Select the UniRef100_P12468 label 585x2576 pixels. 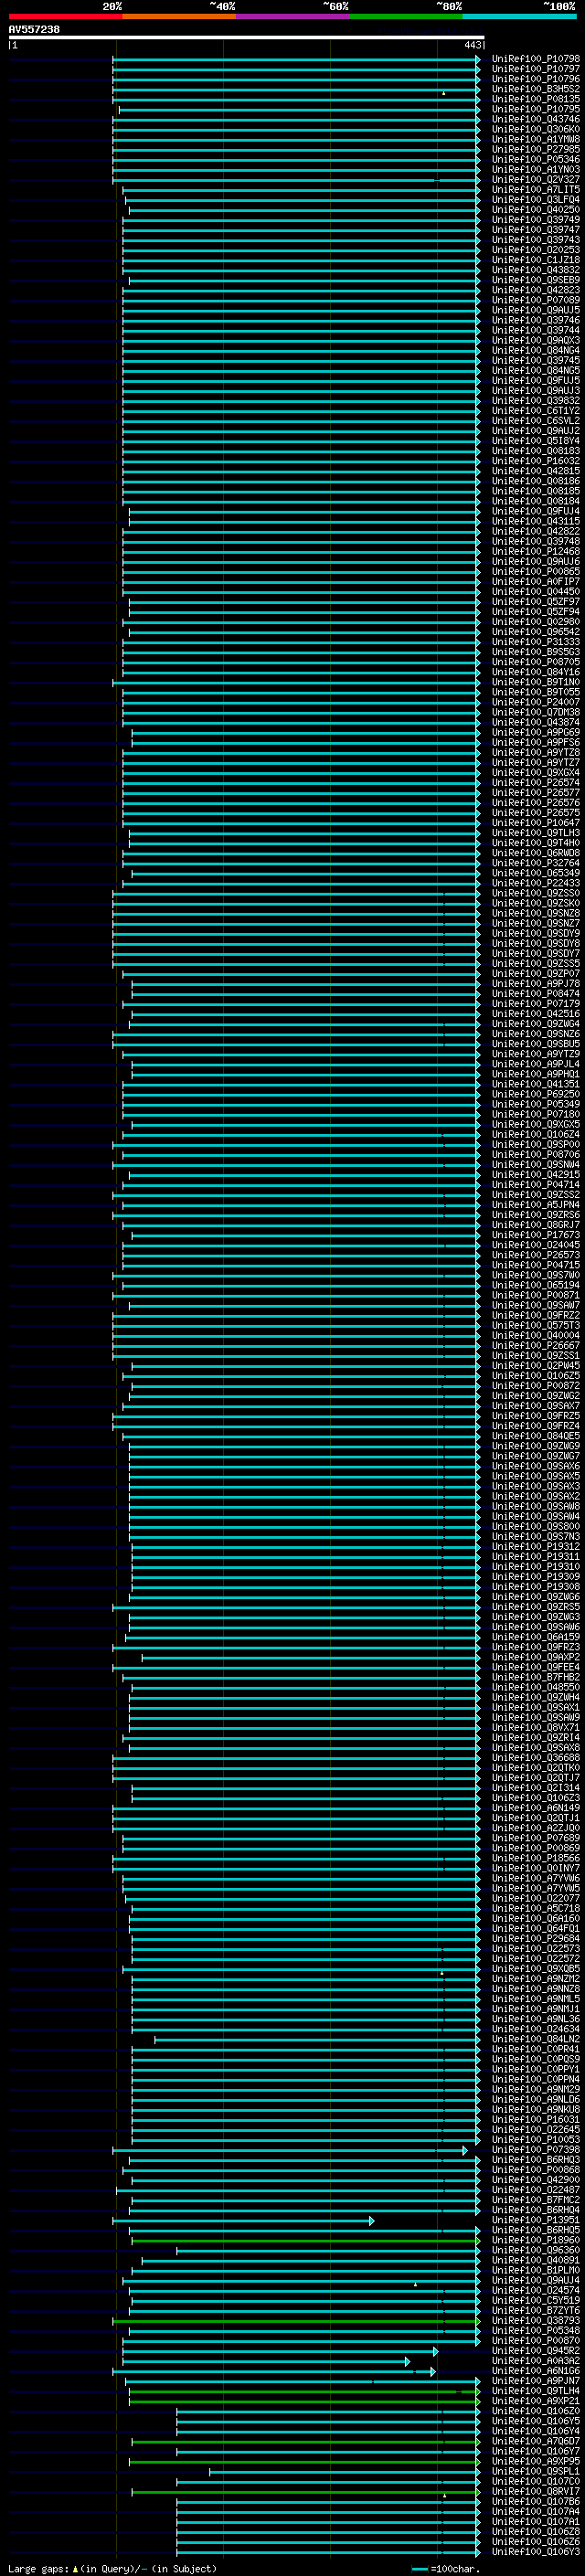pos(536,551)
